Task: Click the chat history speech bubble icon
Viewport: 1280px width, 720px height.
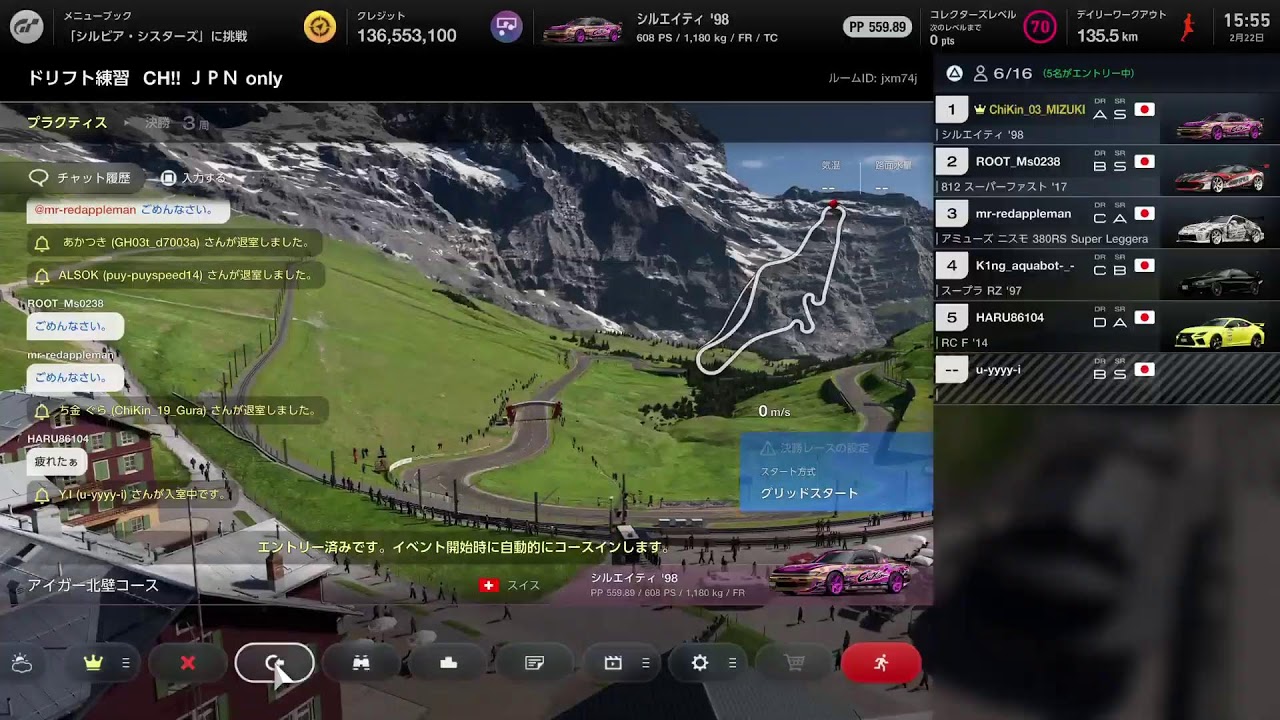Action: [x=39, y=178]
